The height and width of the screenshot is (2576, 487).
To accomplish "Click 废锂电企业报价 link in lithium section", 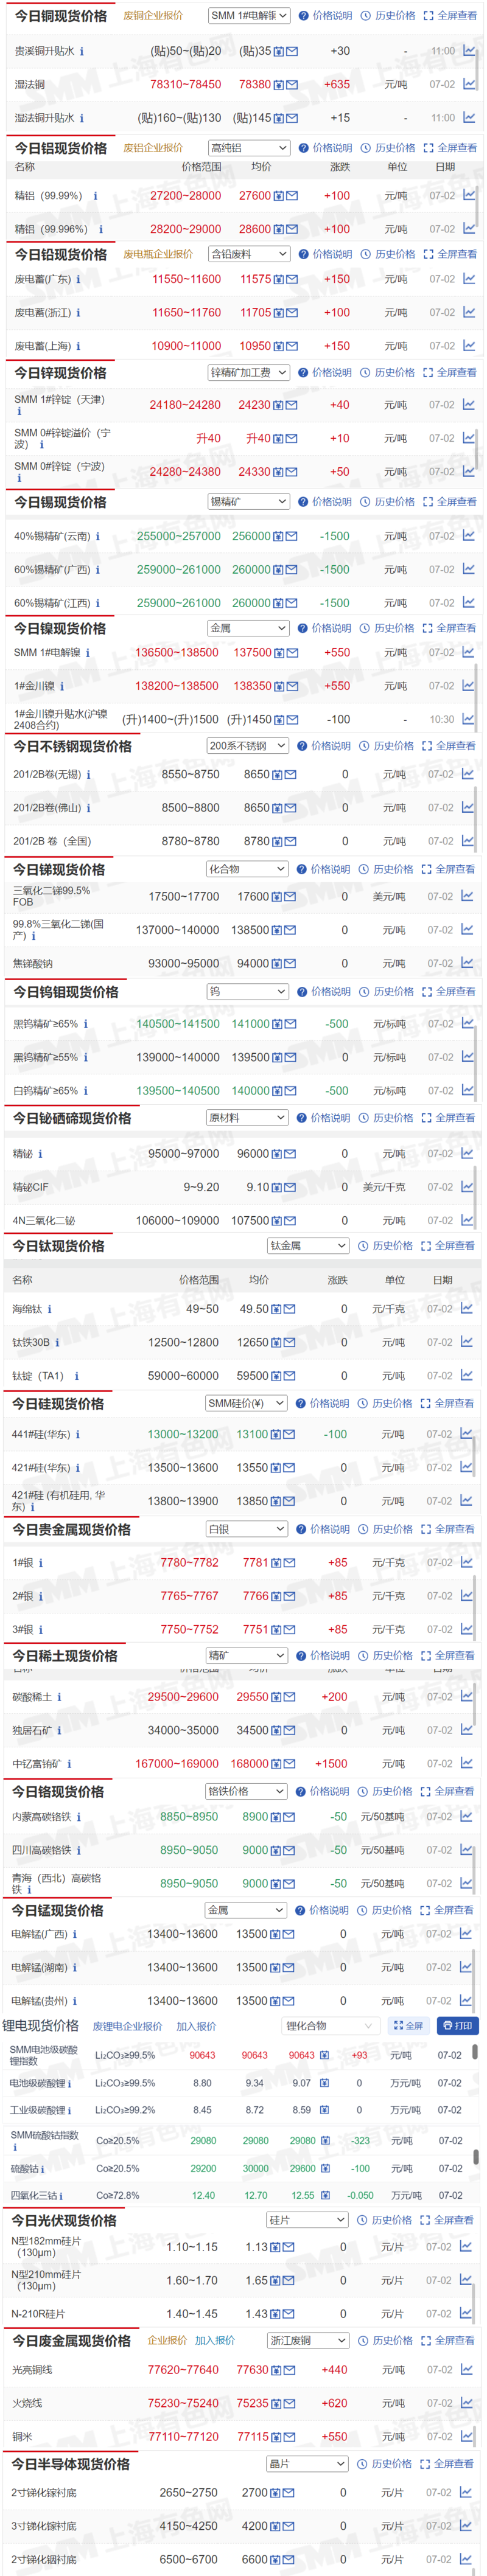I will [127, 2026].
